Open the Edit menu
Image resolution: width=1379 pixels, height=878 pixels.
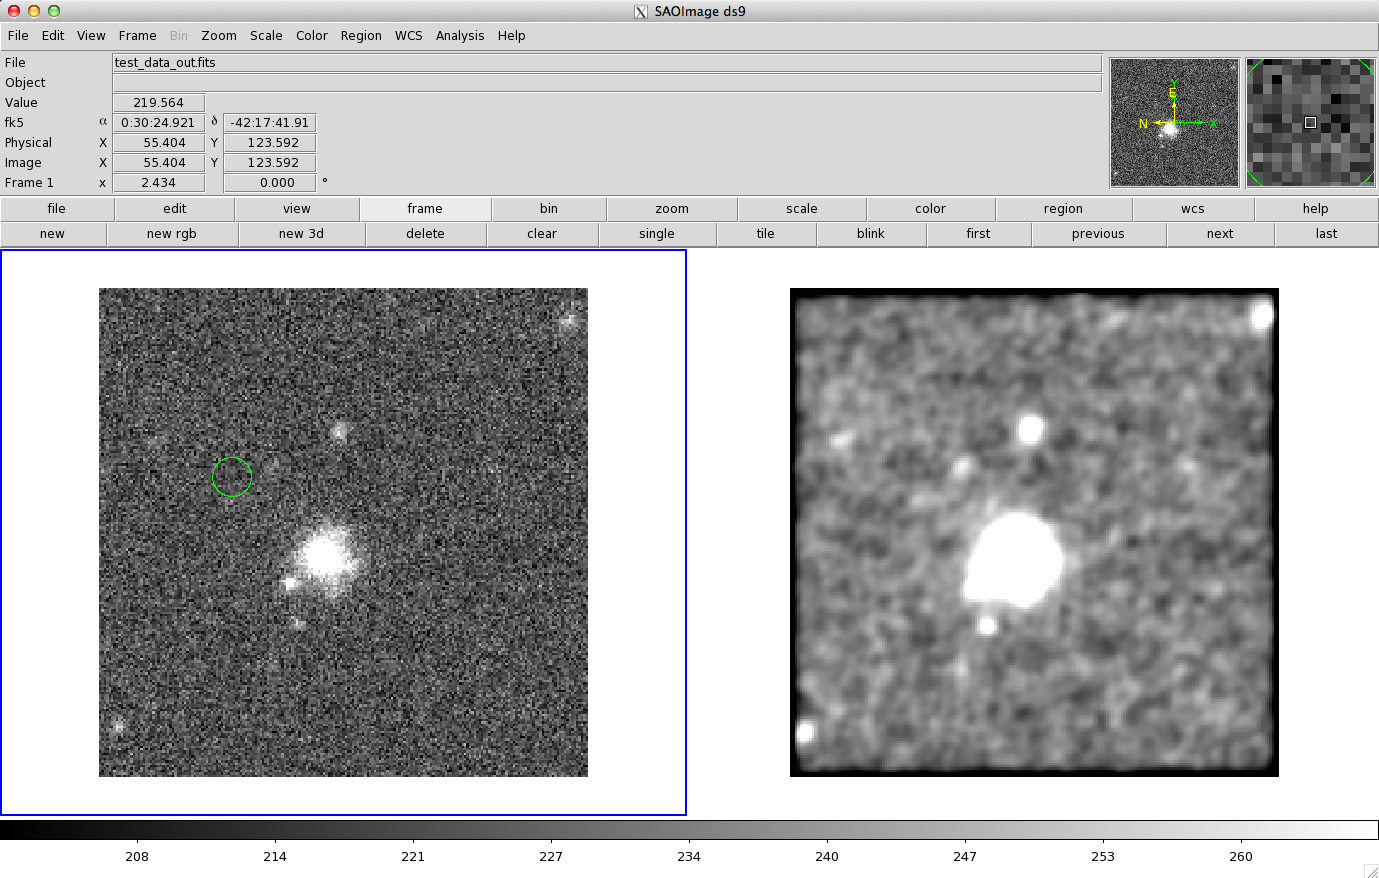click(53, 35)
